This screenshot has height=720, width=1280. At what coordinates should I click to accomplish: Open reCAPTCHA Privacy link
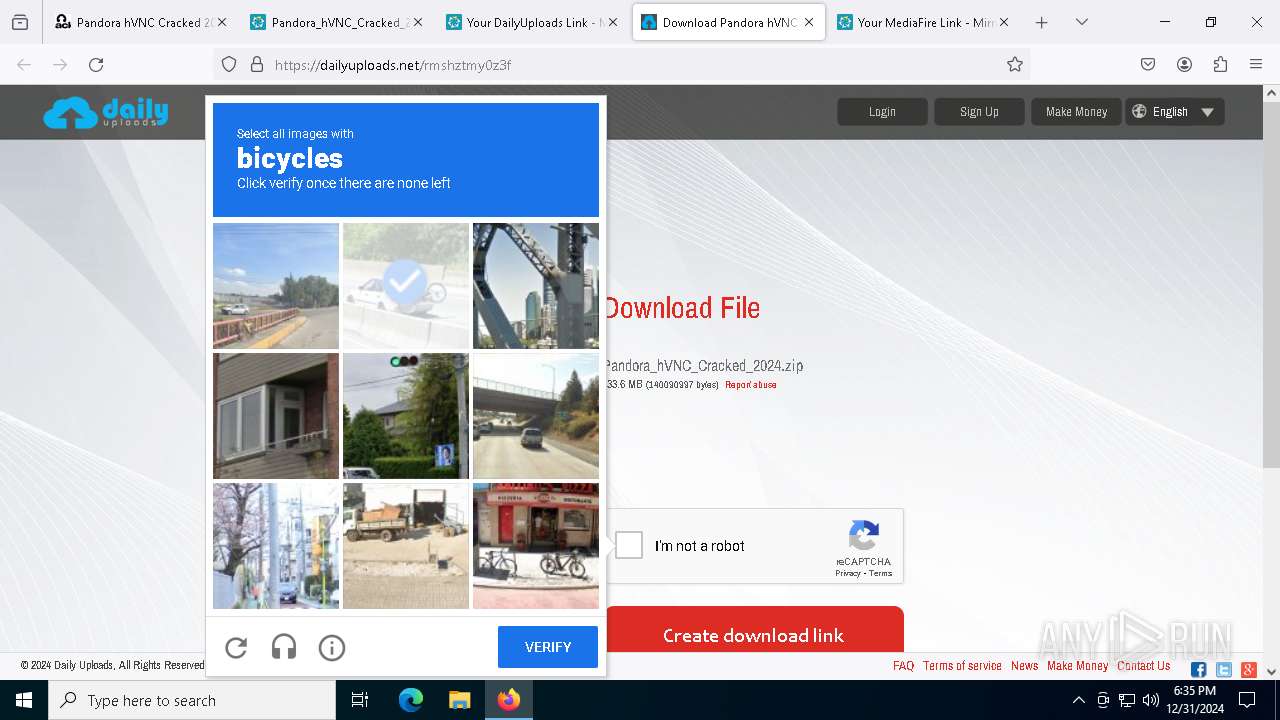[848, 573]
